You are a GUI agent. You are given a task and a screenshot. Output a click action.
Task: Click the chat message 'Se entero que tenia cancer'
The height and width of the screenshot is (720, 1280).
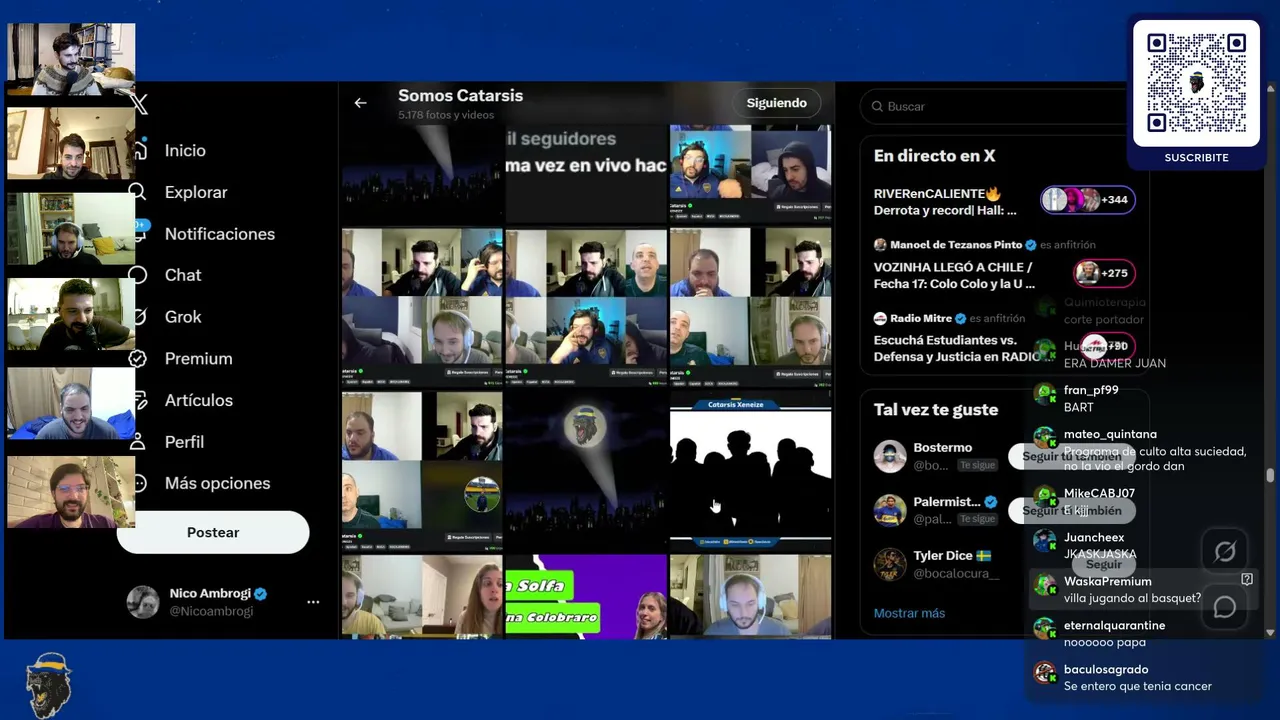1138,686
